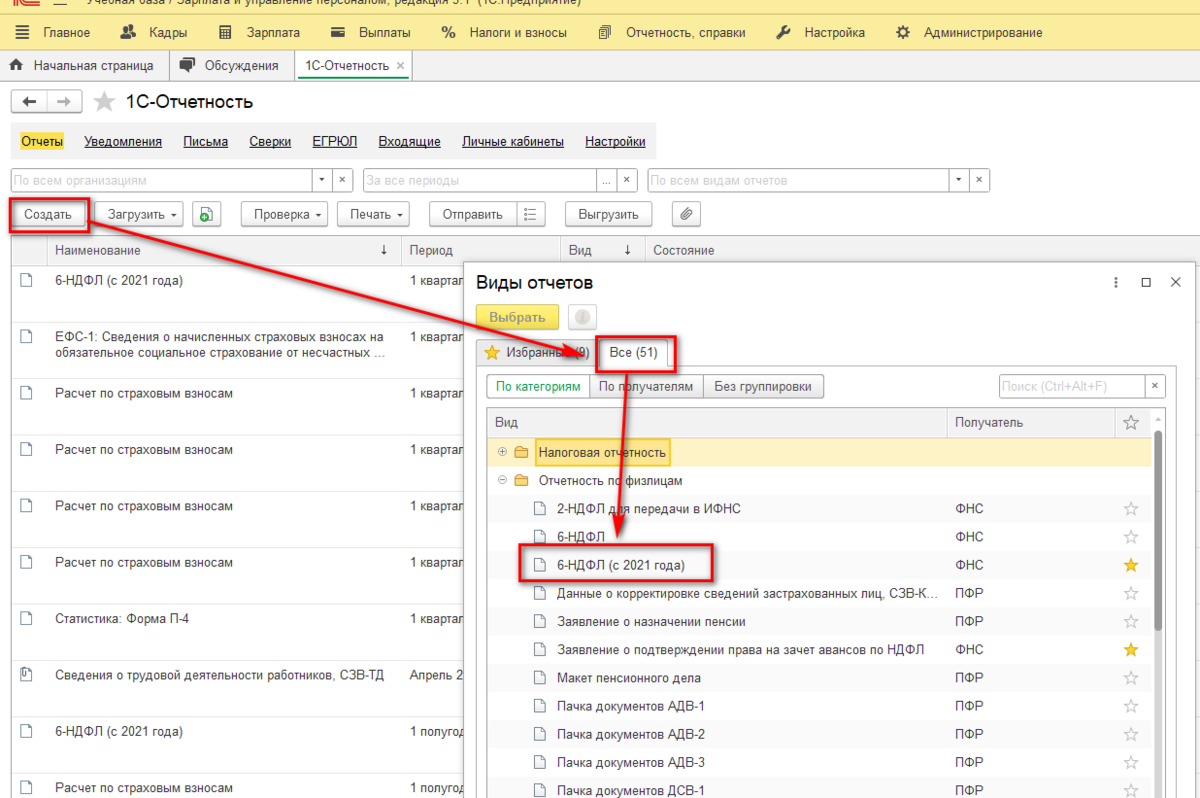Open the hamburger main menu icon
Viewport: 1200px width, 798px height.
(23, 32)
